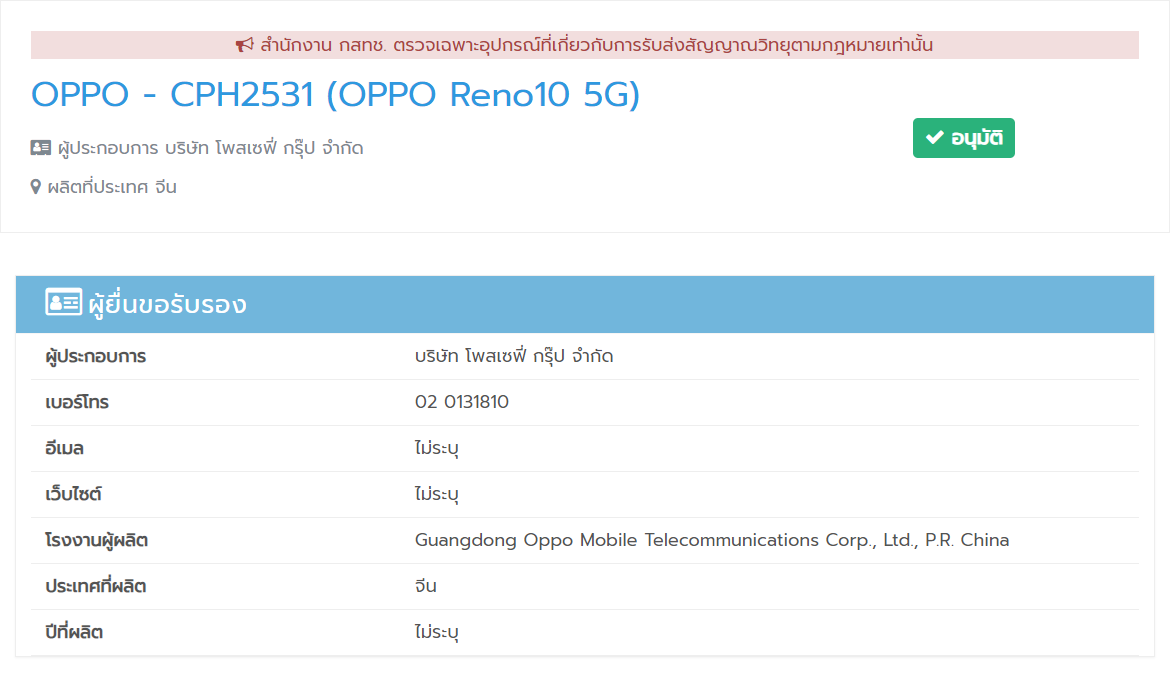The image size is (1170, 676).
Task: Select the โรงงานผู้ผลิต row label
Action: click(97, 540)
